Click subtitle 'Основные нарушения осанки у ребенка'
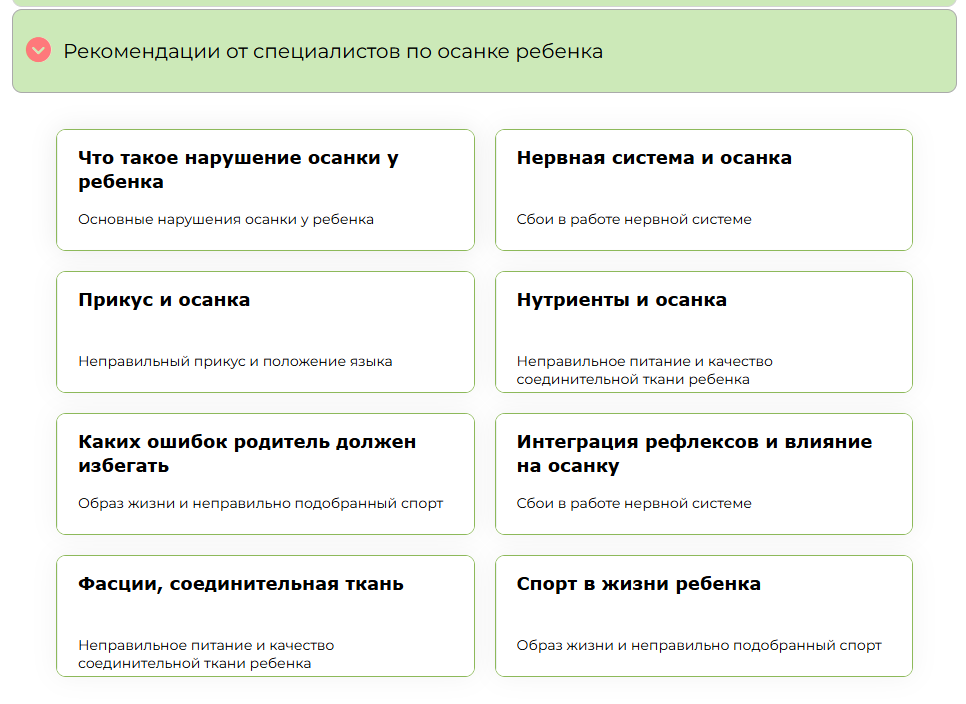Screen dimensions: 966x704 pos(225,219)
